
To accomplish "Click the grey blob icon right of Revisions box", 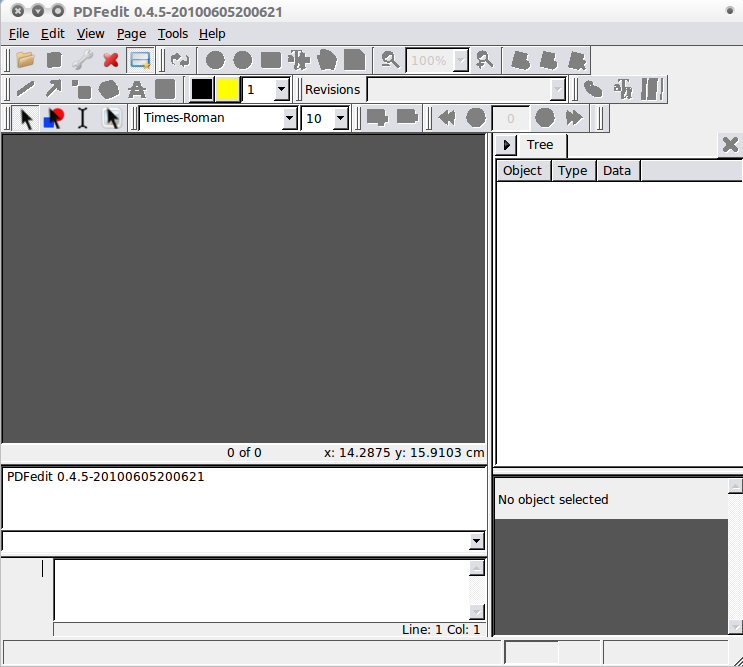I will pyautogui.click(x=593, y=89).
